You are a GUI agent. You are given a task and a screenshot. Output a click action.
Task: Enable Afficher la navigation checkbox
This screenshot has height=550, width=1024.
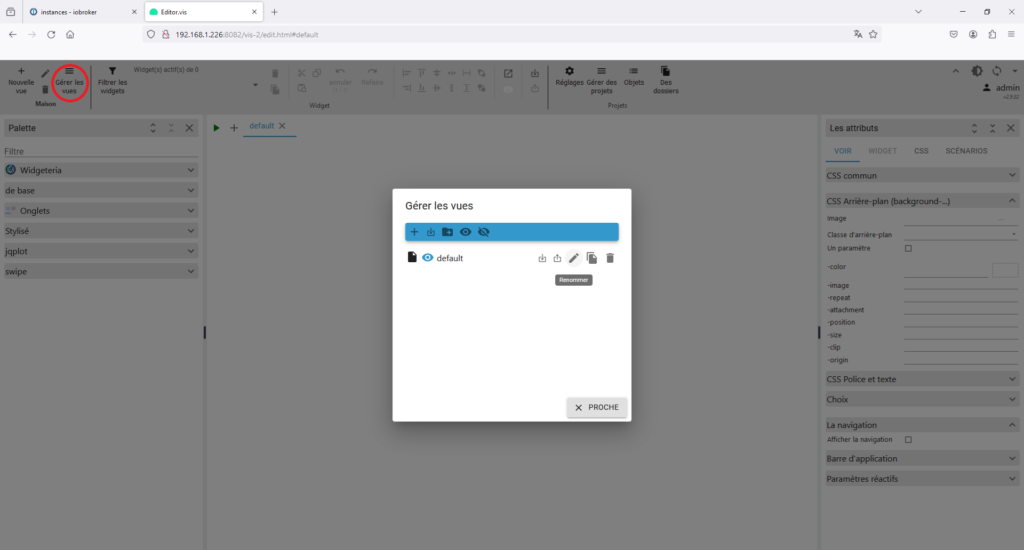click(x=908, y=440)
